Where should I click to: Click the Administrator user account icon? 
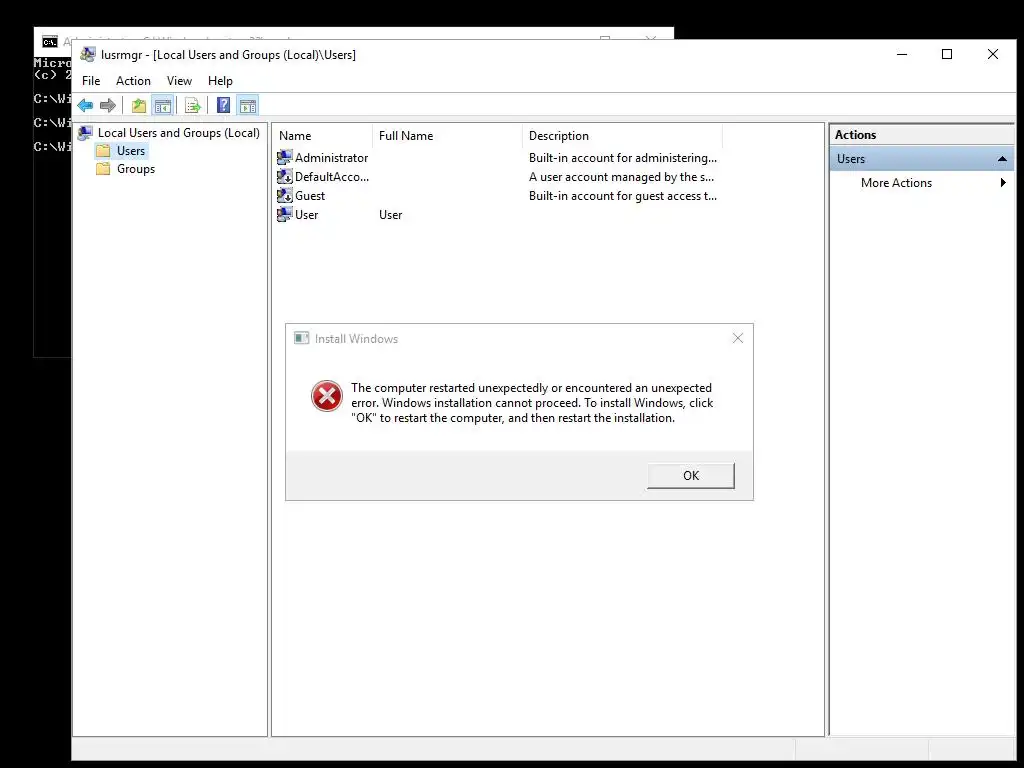(x=284, y=157)
